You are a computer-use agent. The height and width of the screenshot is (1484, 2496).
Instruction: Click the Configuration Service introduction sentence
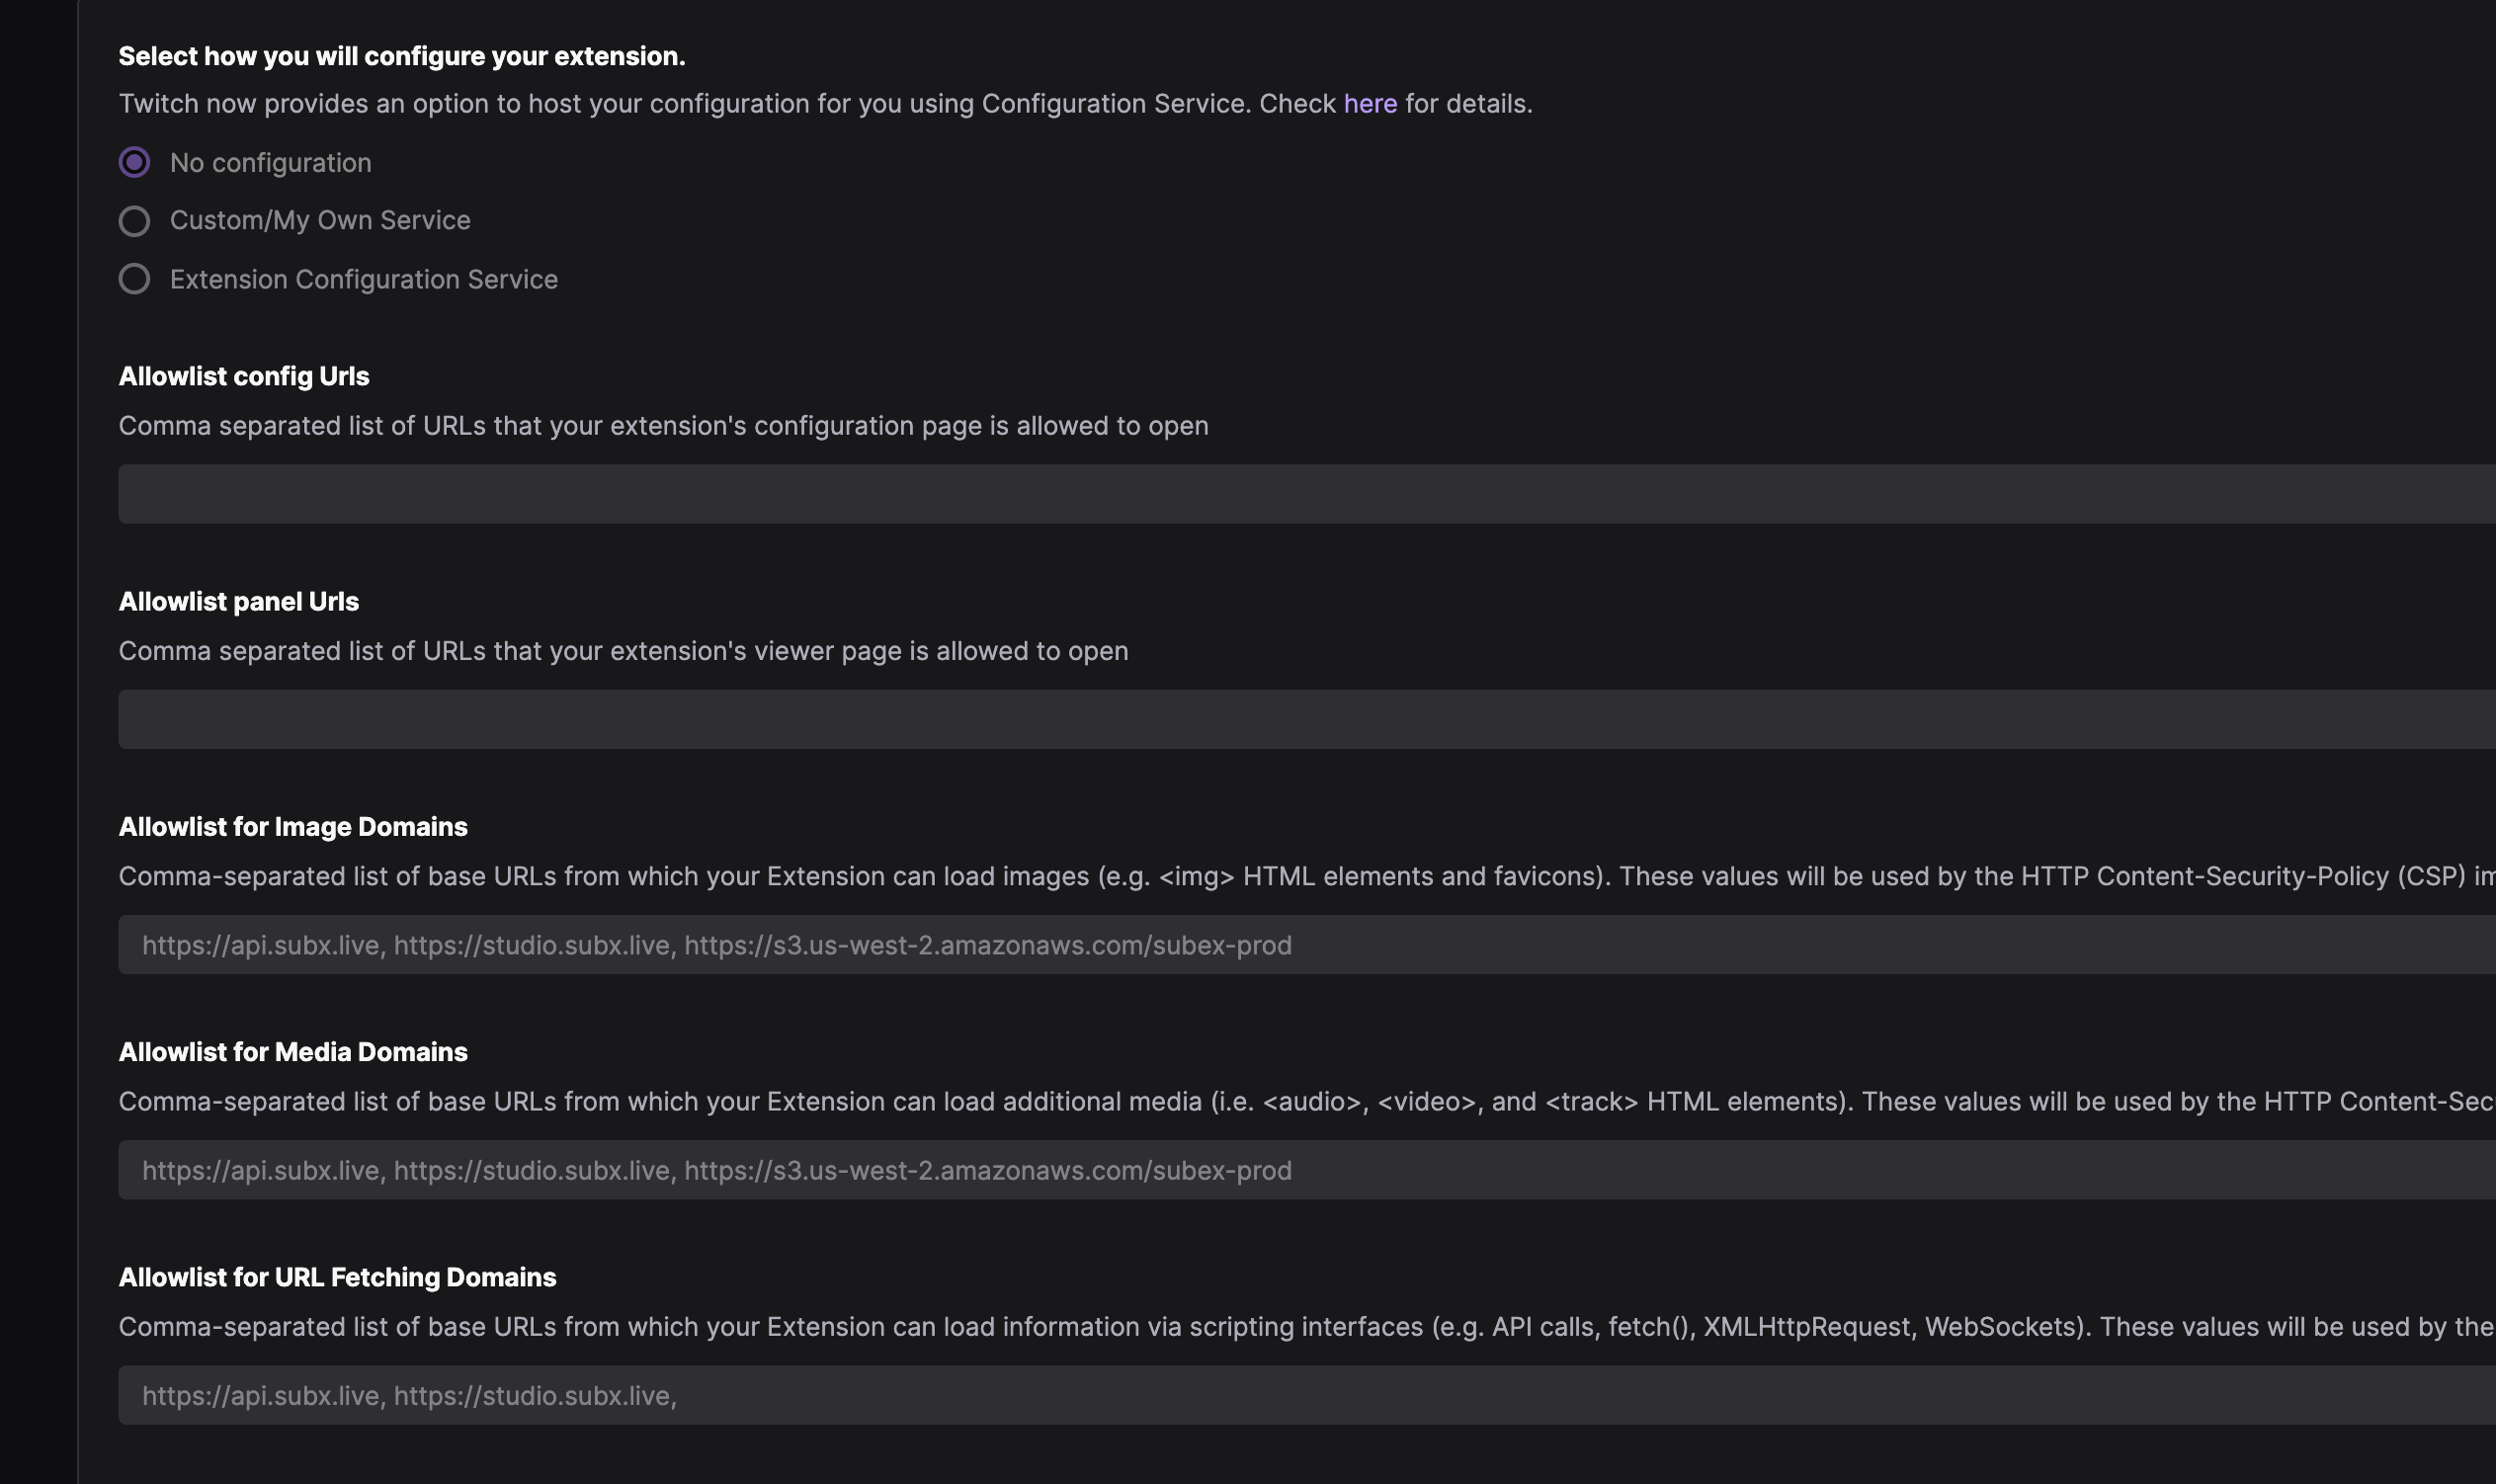(x=700, y=103)
